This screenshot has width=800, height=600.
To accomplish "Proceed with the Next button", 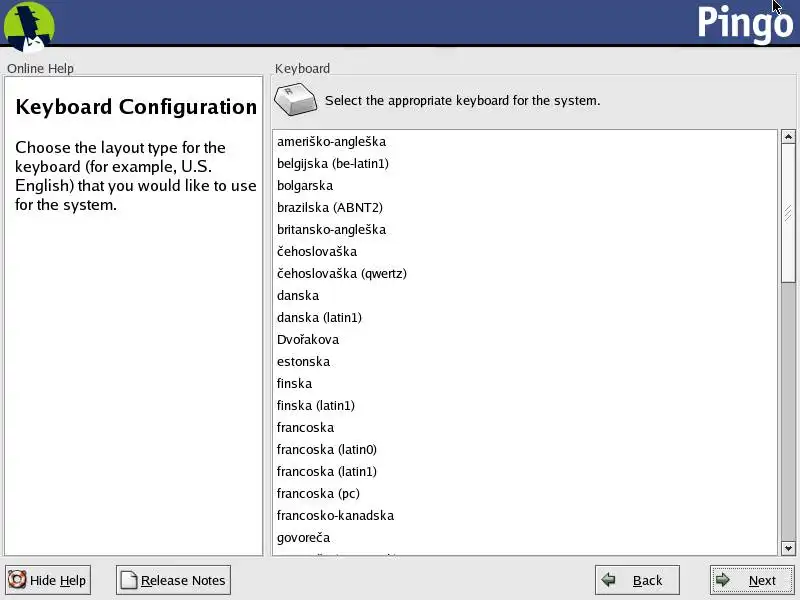I will tap(752, 580).
